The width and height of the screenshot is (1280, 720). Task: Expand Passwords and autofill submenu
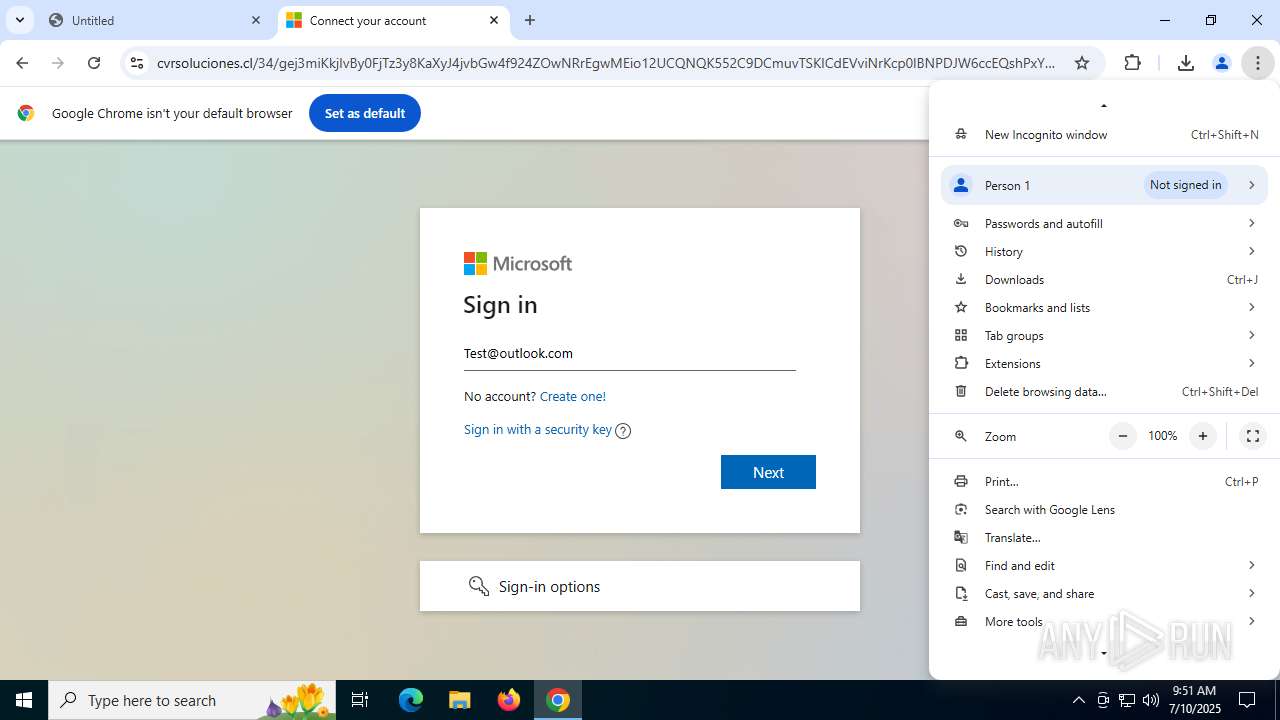[1104, 223]
